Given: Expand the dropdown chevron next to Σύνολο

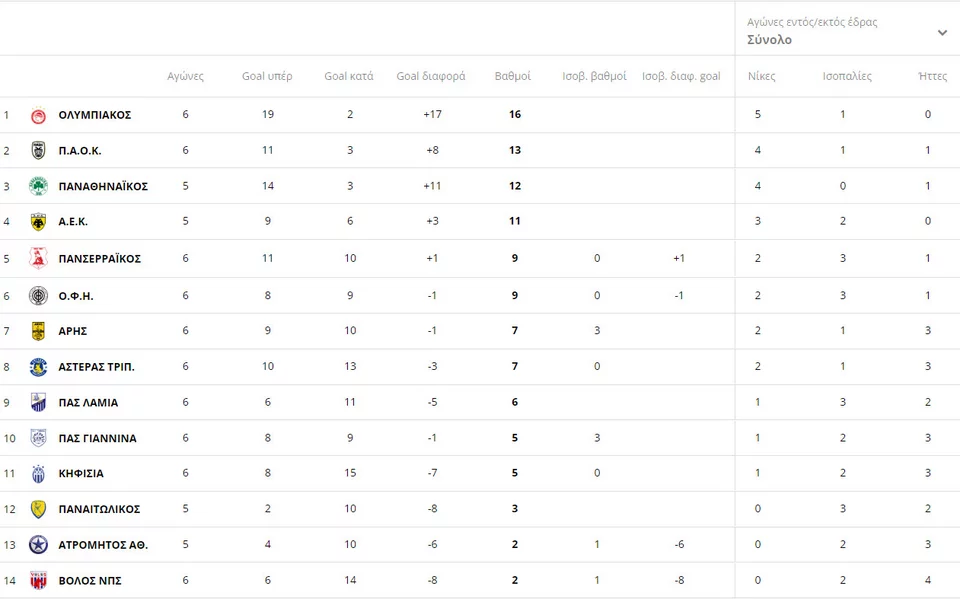Looking at the screenshot, I should 942,32.
